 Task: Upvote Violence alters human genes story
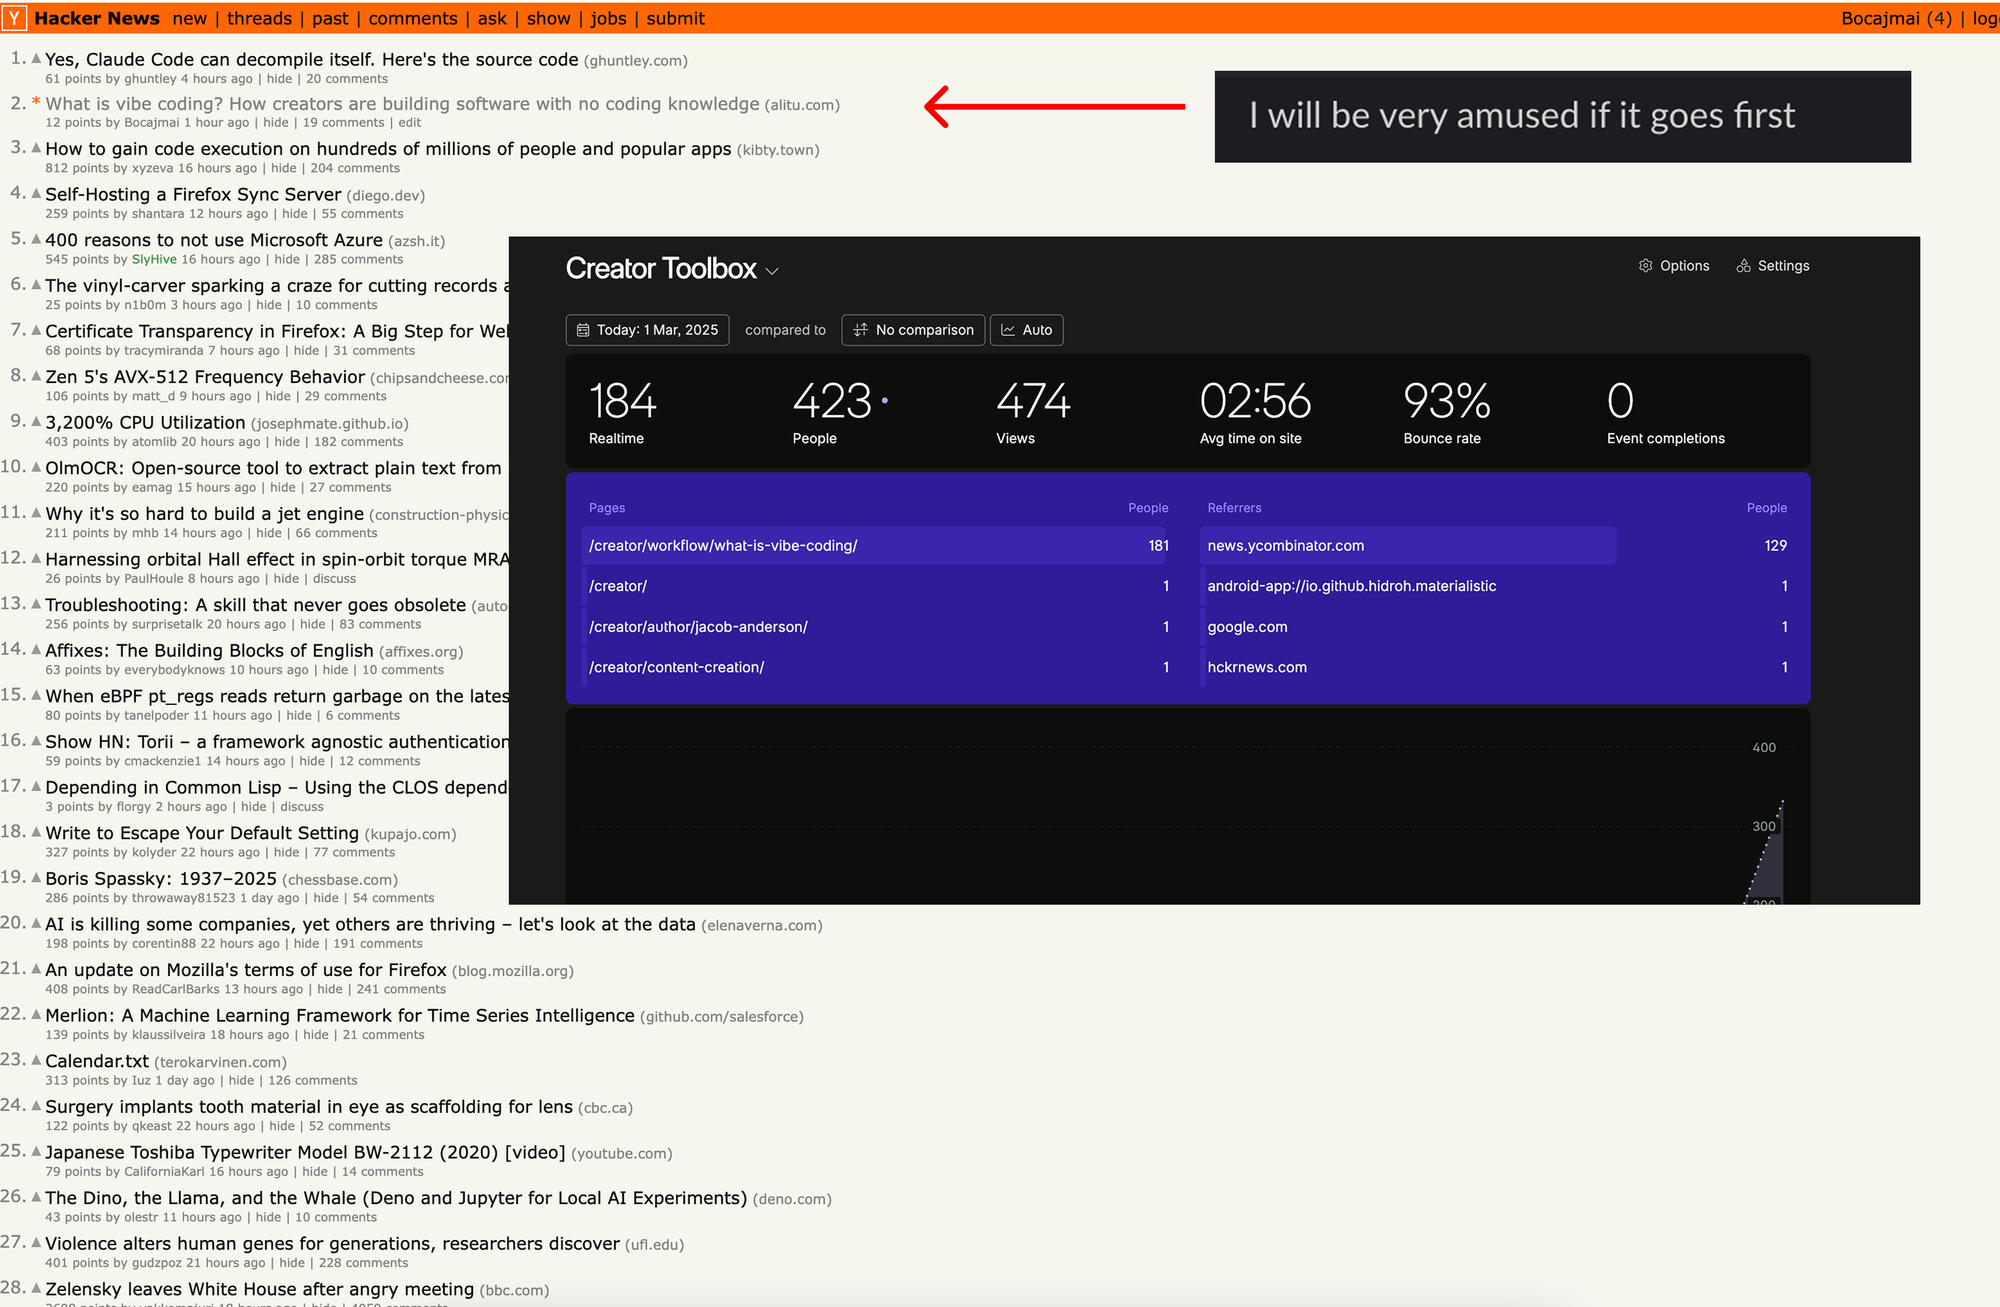(x=36, y=1243)
